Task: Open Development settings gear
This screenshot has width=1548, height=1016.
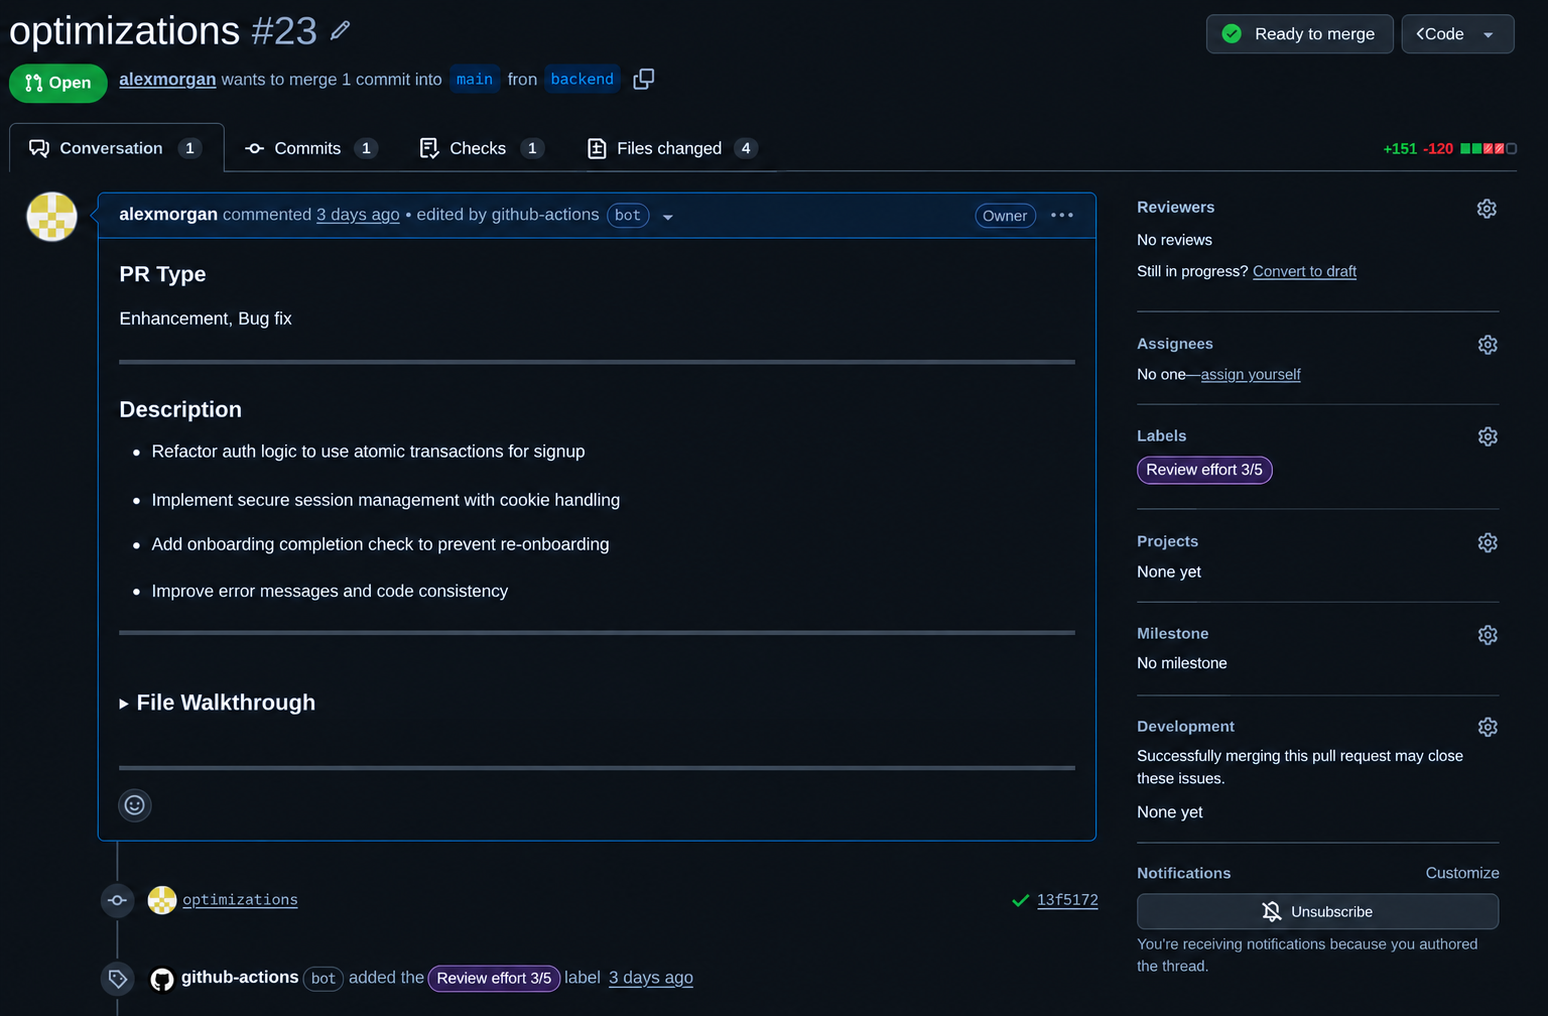Action: click(x=1487, y=727)
